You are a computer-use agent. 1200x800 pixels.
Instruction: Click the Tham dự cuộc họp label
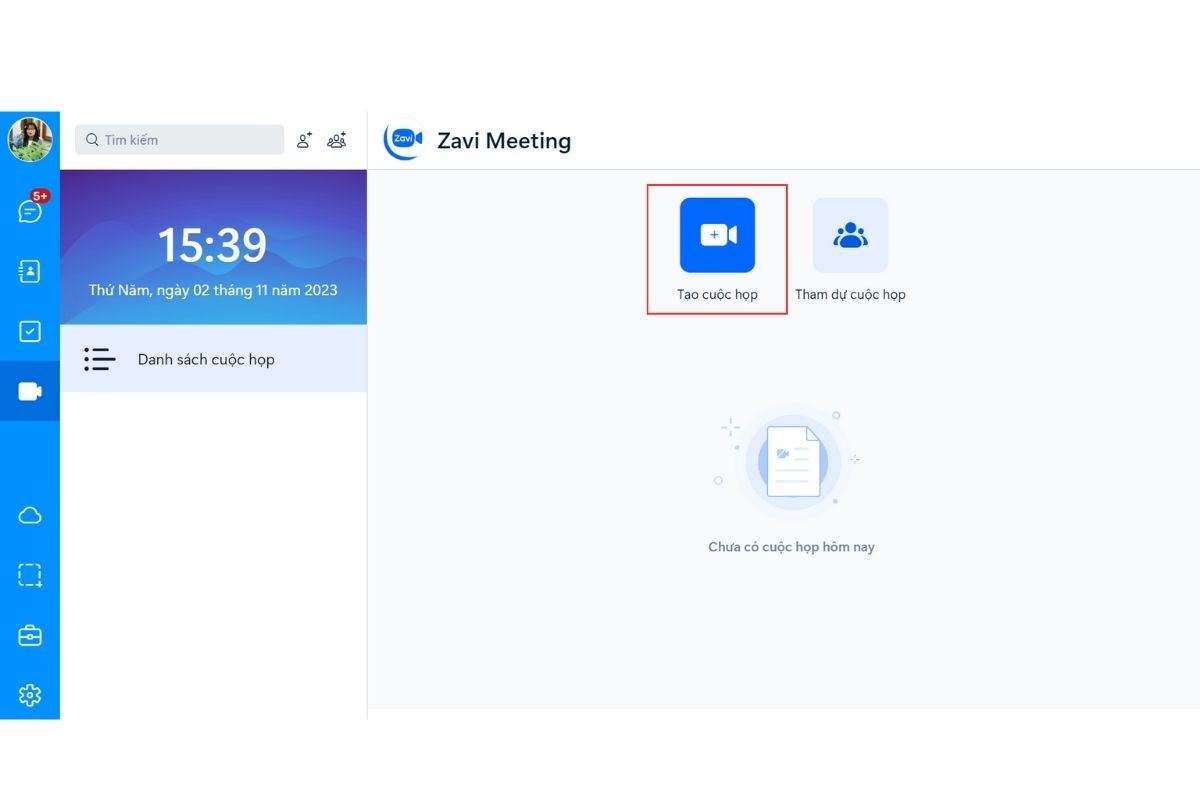[x=850, y=295]
